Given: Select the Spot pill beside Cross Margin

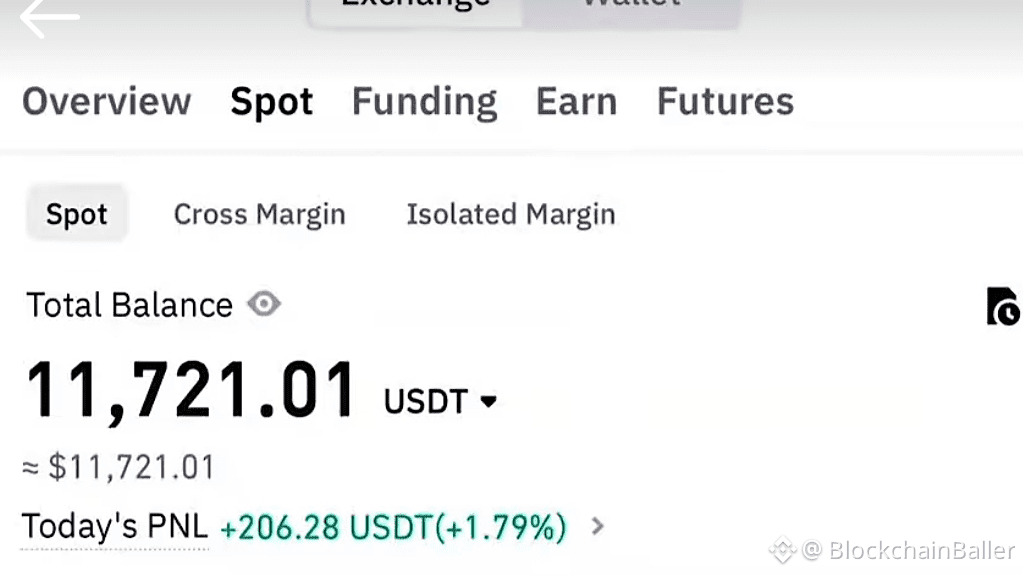Looking at the screenshot, I should [x=77, y=214].
